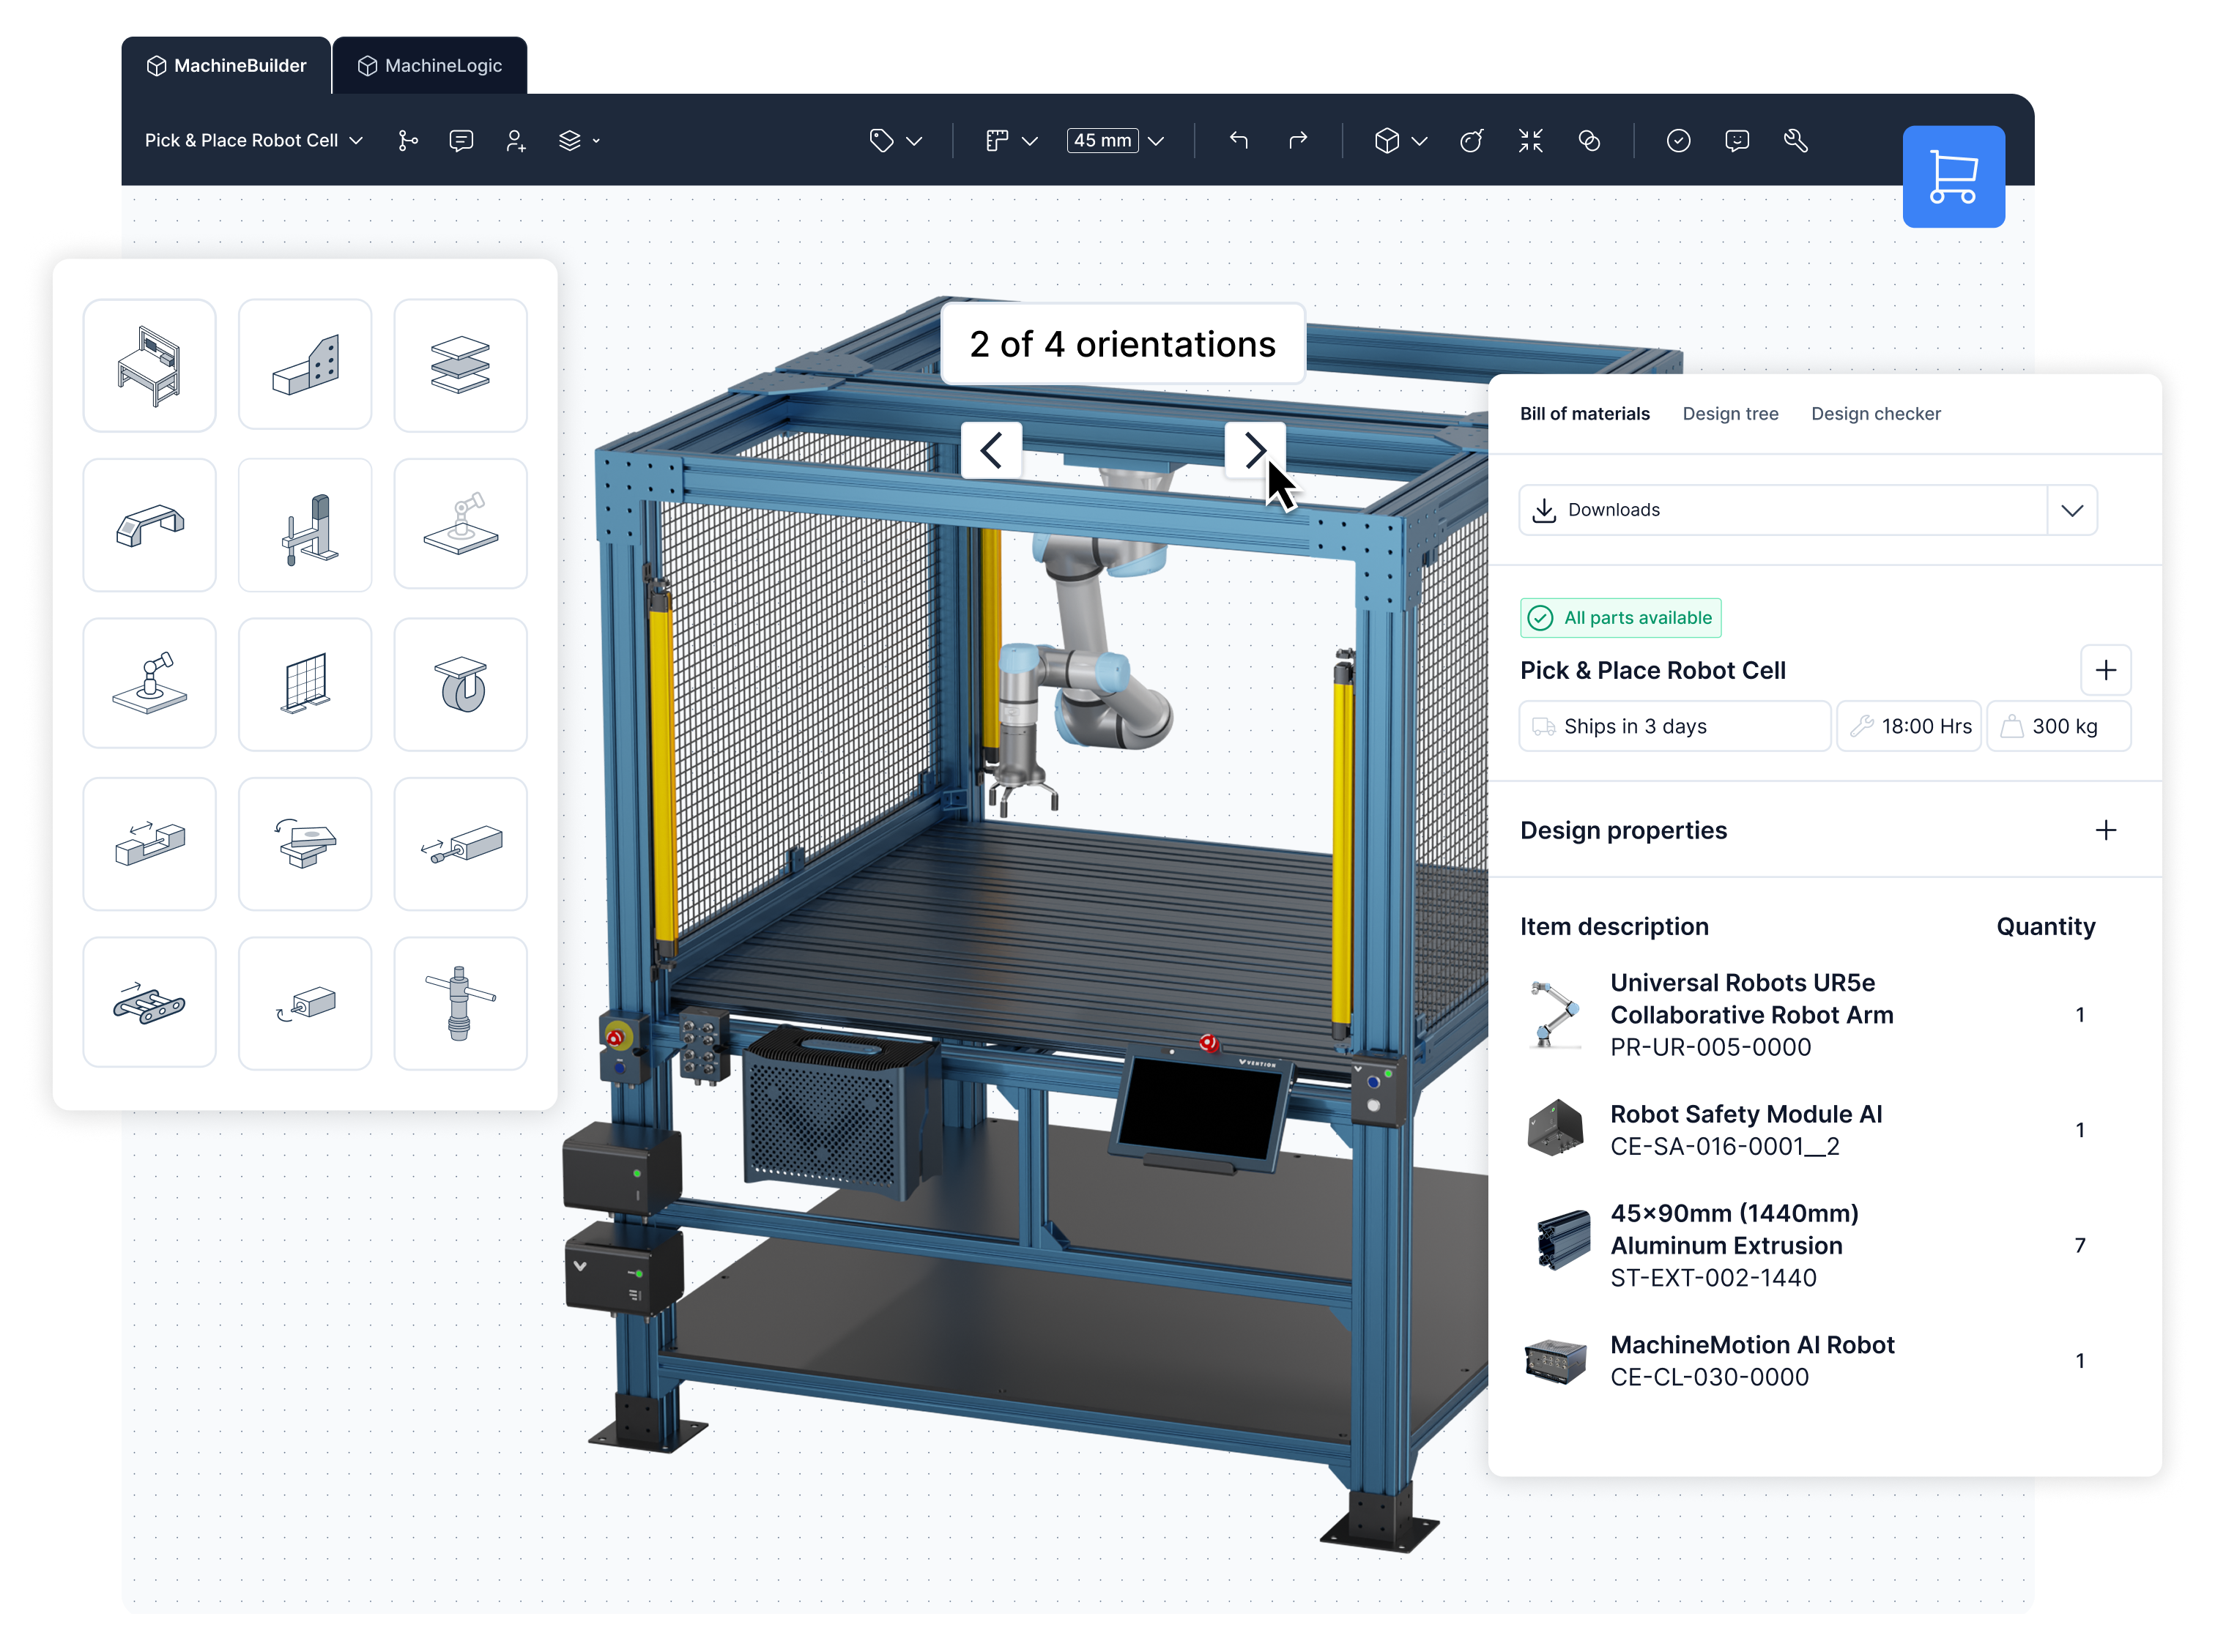Image resolution: width=2215 pixels, height=1652 pixels.
Task: Open the Design tree tab
Action: (x=1730, y=414)
